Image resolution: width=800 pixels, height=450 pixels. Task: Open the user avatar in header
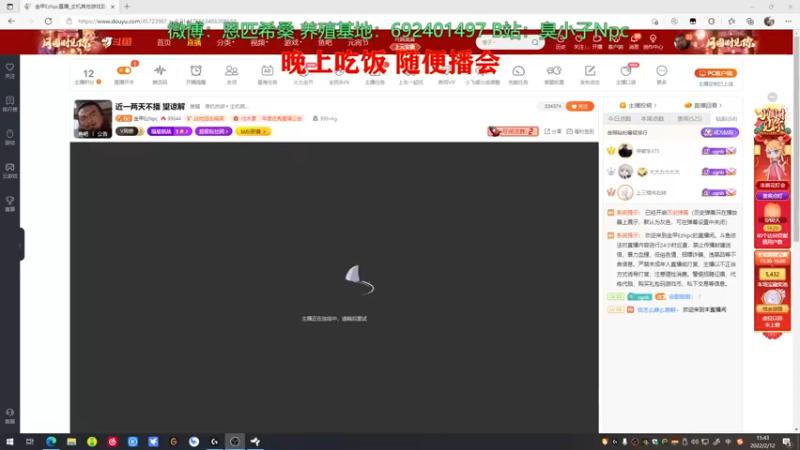pyautogui.click(x=682, y=42)
